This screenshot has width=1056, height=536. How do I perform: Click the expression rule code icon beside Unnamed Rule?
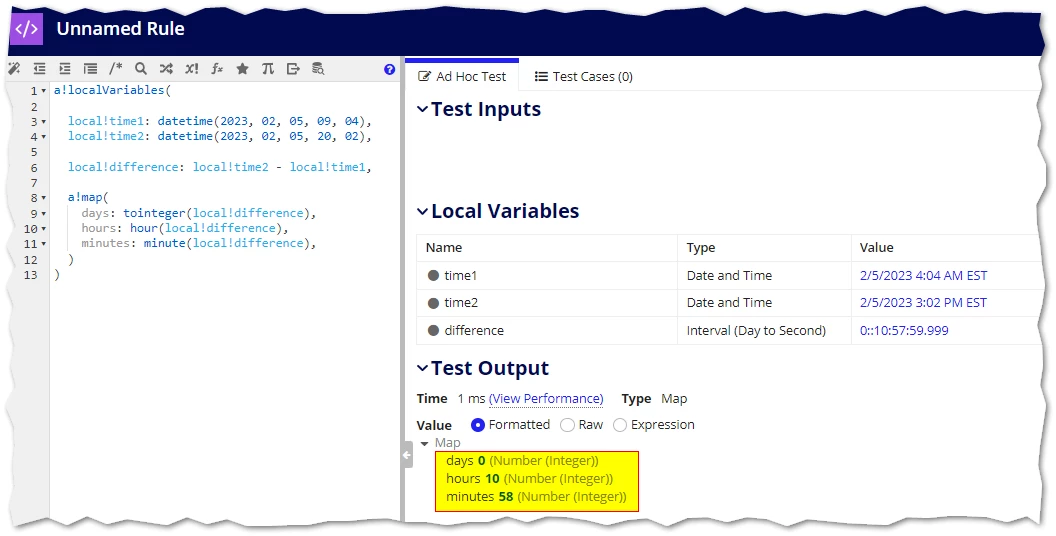pyautogui.click(x=26, y=29)
